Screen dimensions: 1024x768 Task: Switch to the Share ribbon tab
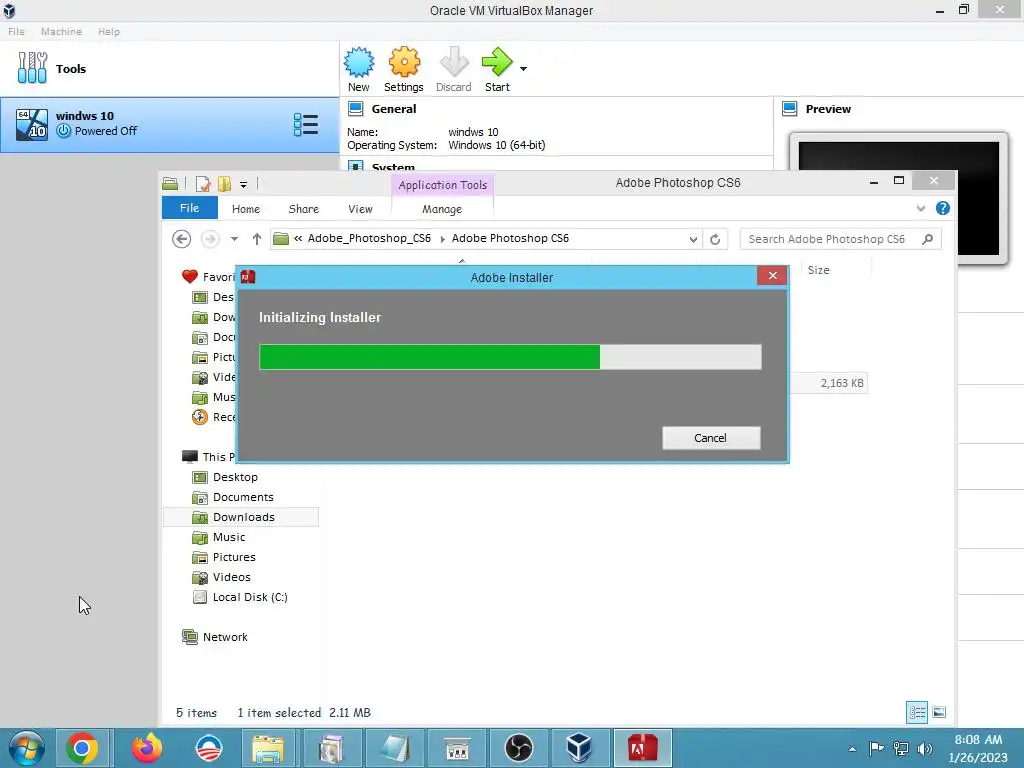coord(304,209)
